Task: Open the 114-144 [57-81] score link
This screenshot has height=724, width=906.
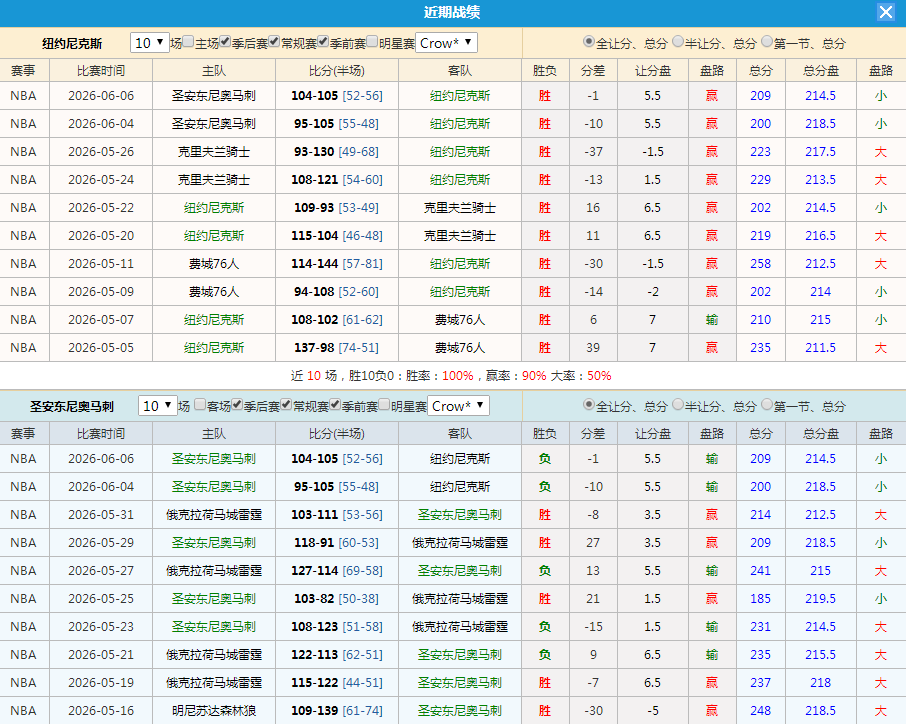Action: click(337, 264)
